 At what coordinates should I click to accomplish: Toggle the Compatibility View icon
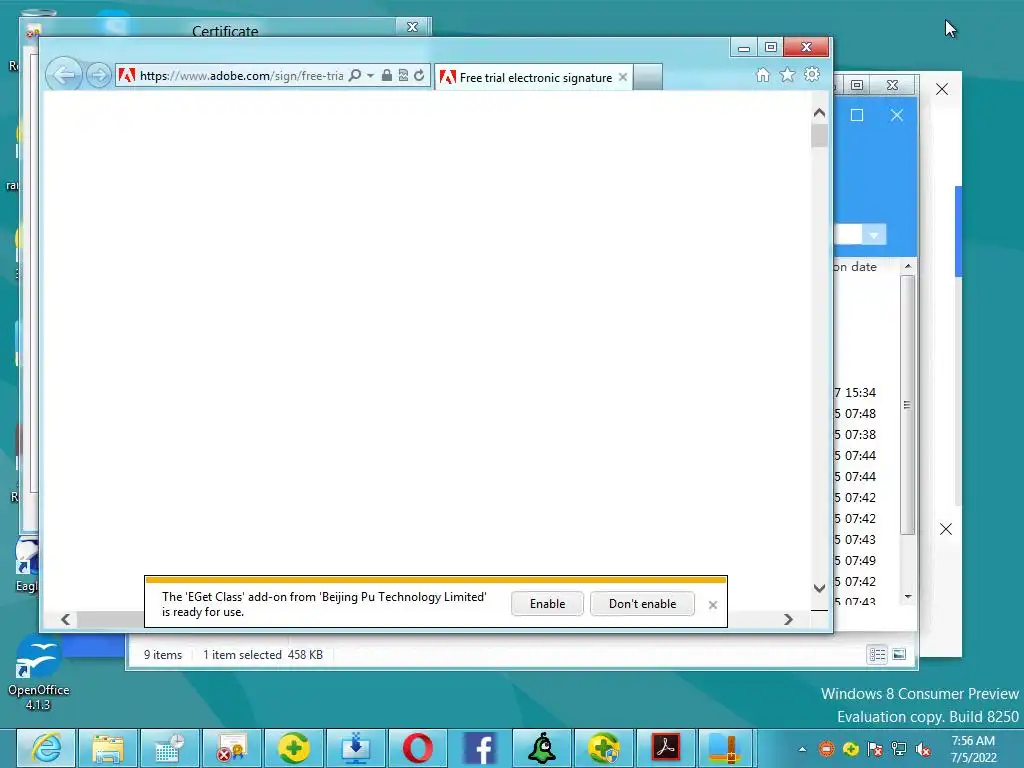pyautogui.click(x=403, y=76)
